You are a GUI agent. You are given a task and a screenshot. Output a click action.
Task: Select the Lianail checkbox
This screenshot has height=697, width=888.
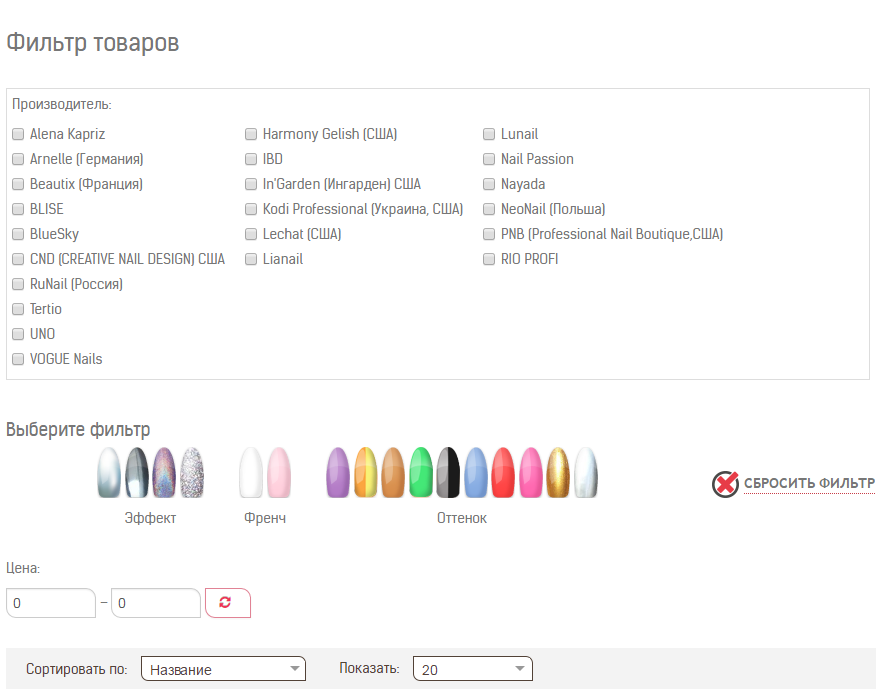pos(251,259)
